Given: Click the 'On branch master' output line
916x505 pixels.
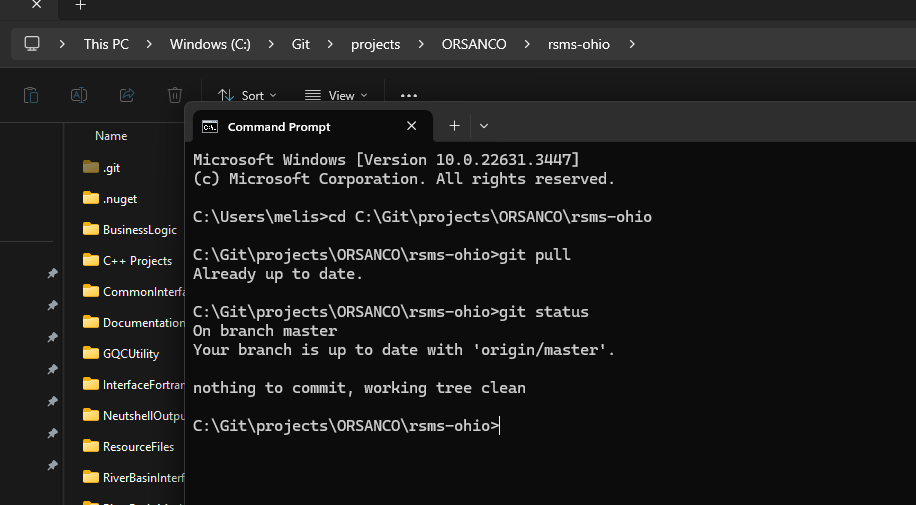Looking at the screenshot, I should [x=265, y=331].
